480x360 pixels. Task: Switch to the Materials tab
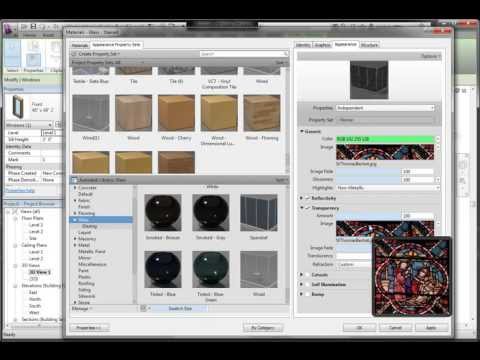pos(80,45)
